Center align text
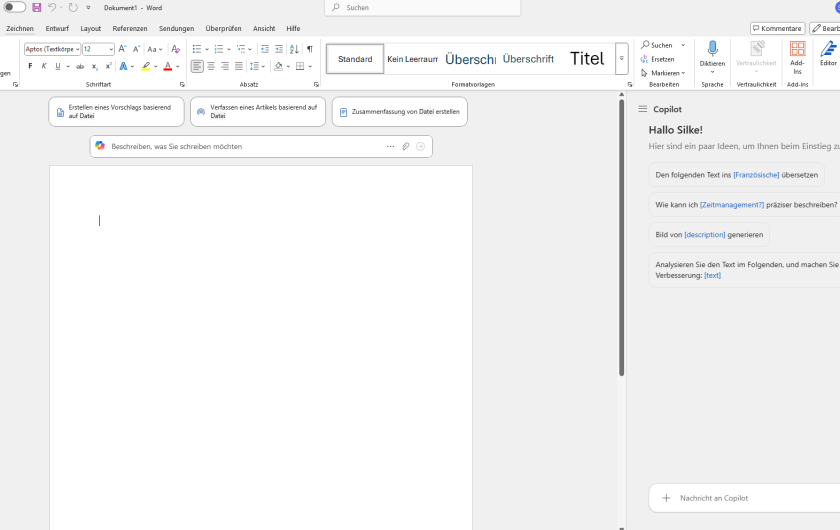840x530 pixels. pyautogui.click(x=211, y=66)
